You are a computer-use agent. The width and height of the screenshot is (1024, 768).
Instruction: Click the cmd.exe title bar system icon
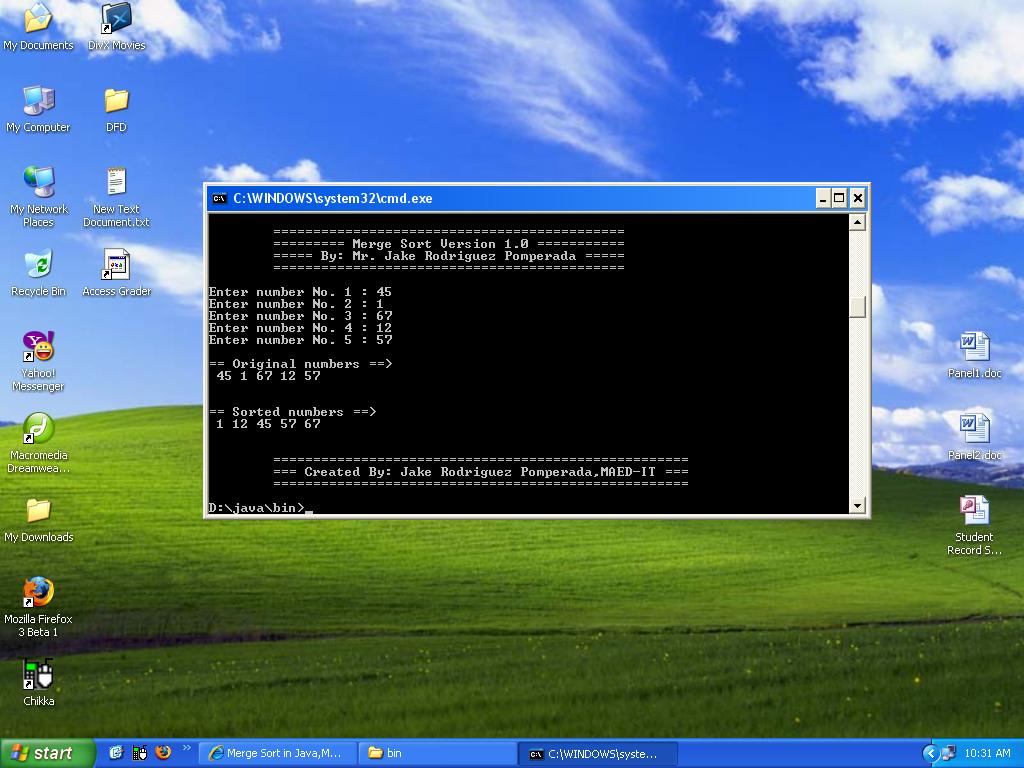[x=219, y=199]
